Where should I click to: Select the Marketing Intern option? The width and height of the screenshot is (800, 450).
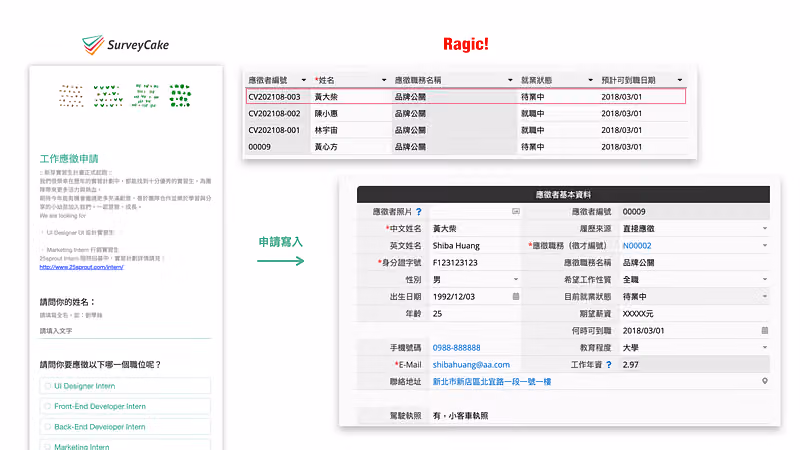point(125,445)
